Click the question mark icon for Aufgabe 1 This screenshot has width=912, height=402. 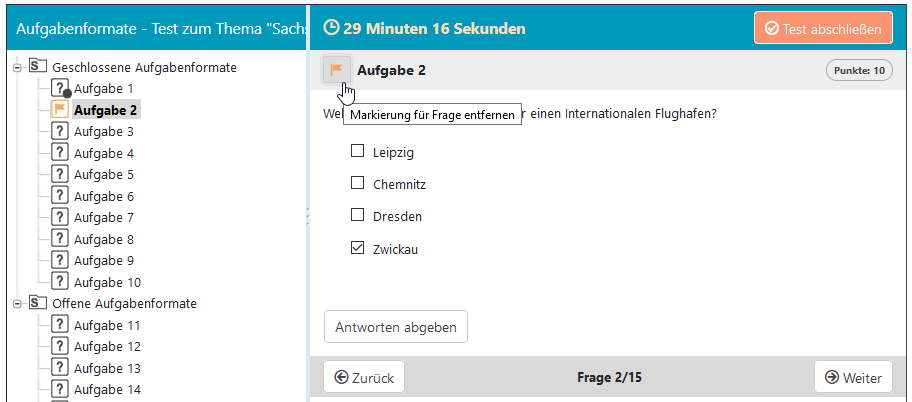59,88
